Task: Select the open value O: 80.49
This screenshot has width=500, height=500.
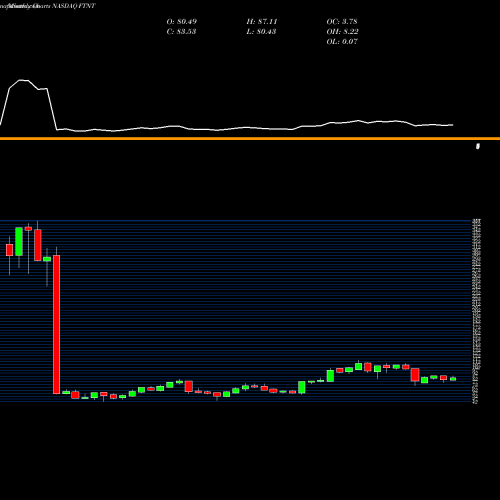Action: (x=182, y=22)
